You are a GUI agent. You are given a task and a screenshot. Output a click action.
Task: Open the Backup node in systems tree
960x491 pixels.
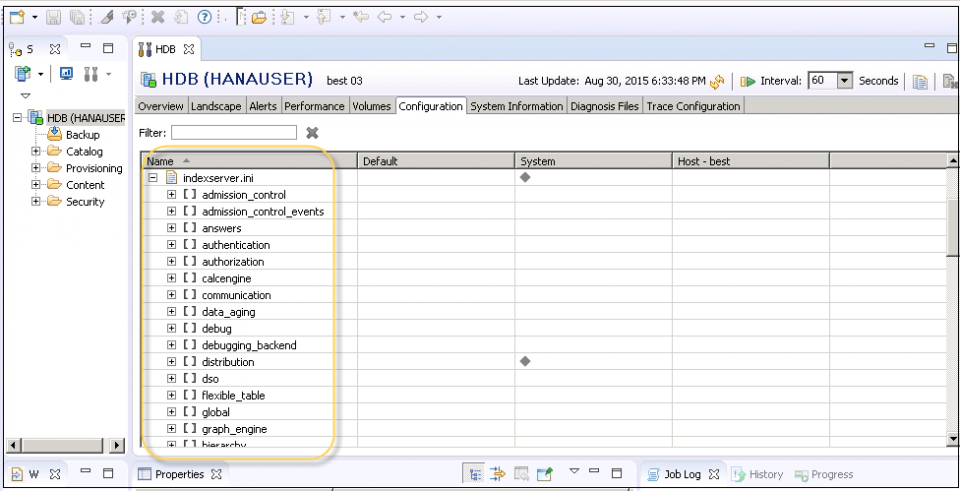point(81,135)
